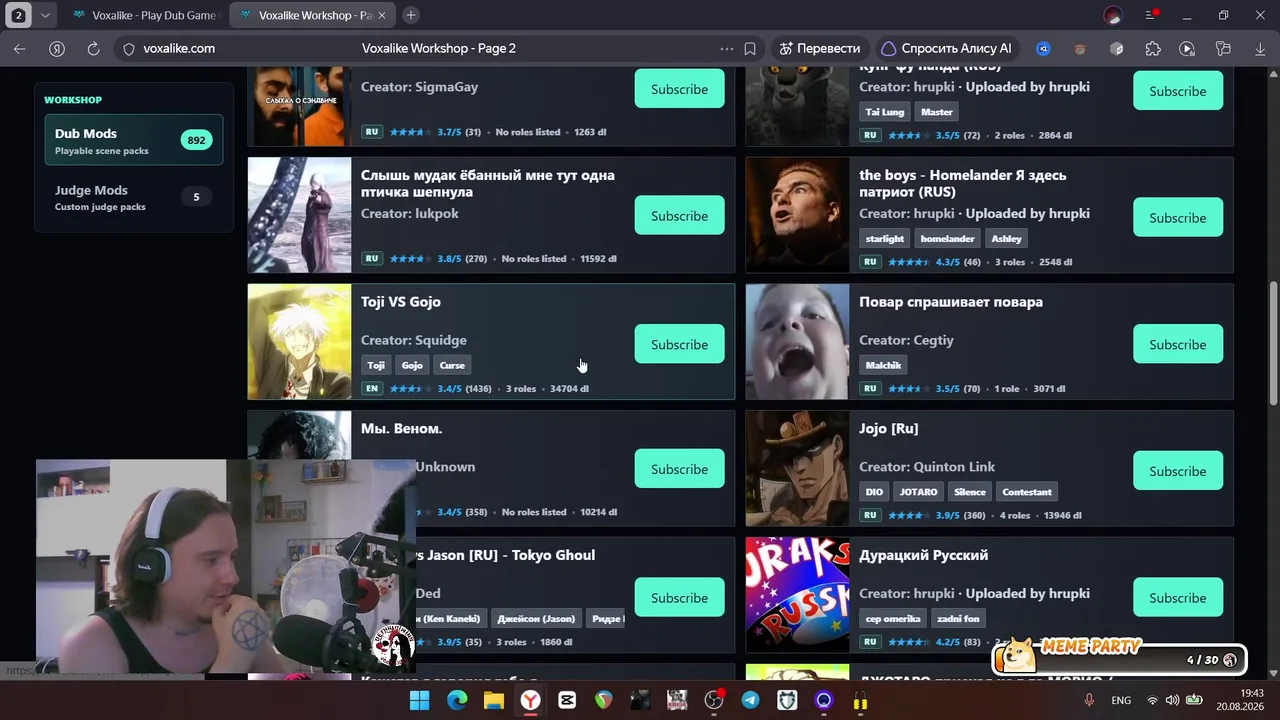Open the downloads panel
The width and height of the screenshot is (1280, 720).
point(1259,48)
